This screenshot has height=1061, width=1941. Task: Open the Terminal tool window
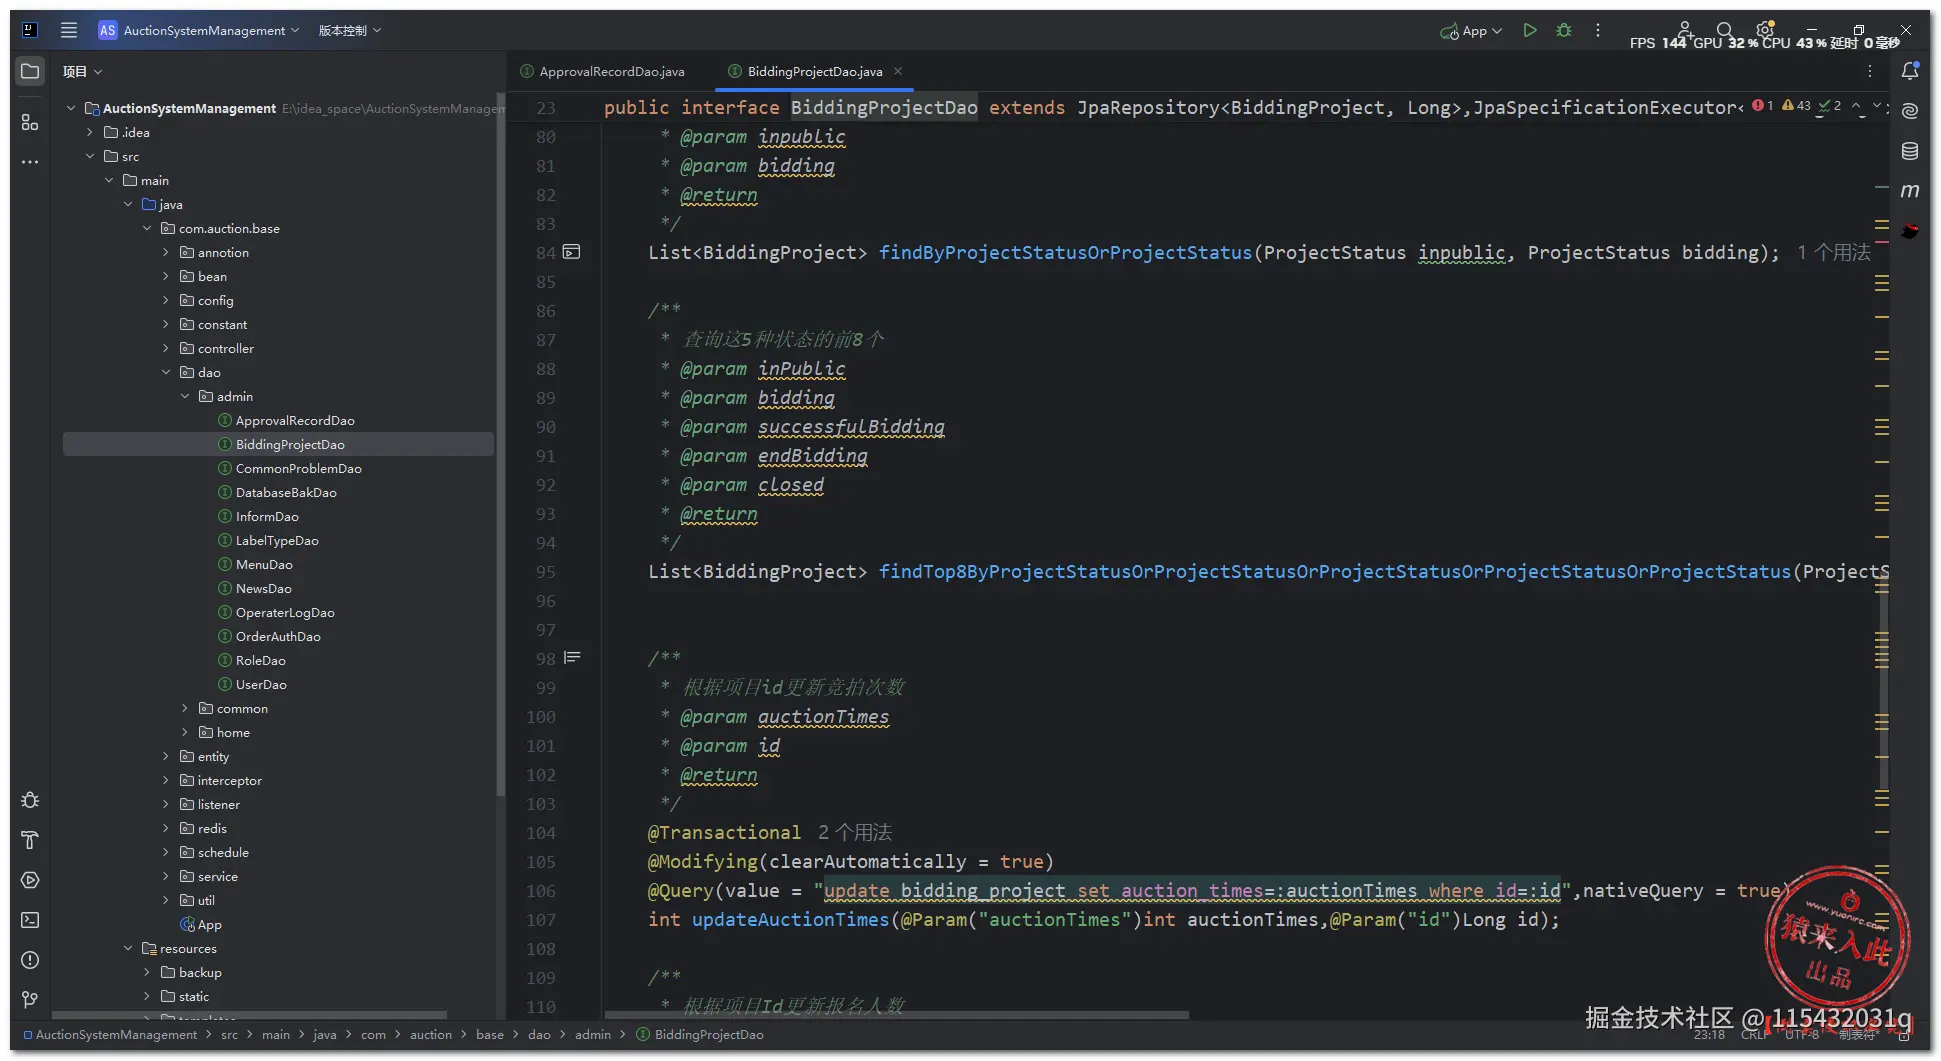pos(30,920)
